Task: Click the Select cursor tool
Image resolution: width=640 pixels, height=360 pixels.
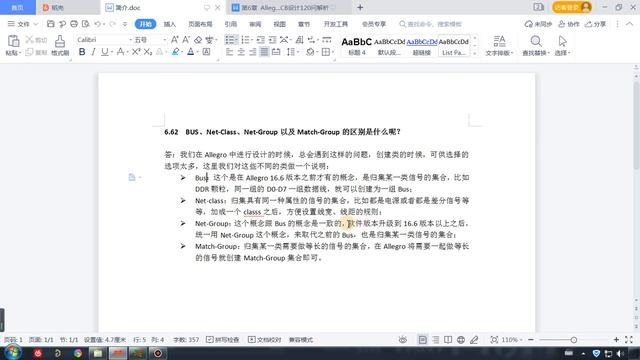Action: tap(562, 41)
